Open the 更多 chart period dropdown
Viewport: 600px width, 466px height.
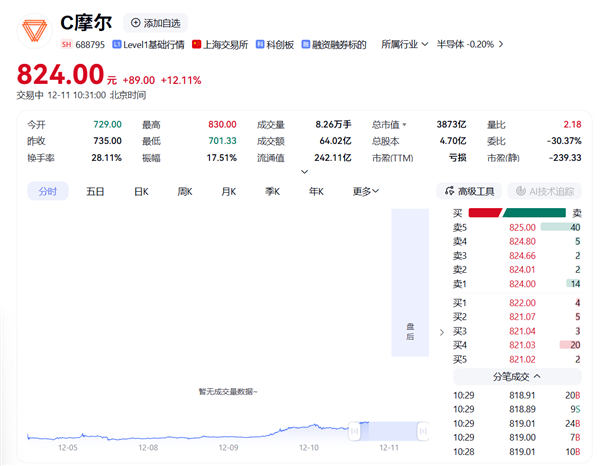pos(366,191)
